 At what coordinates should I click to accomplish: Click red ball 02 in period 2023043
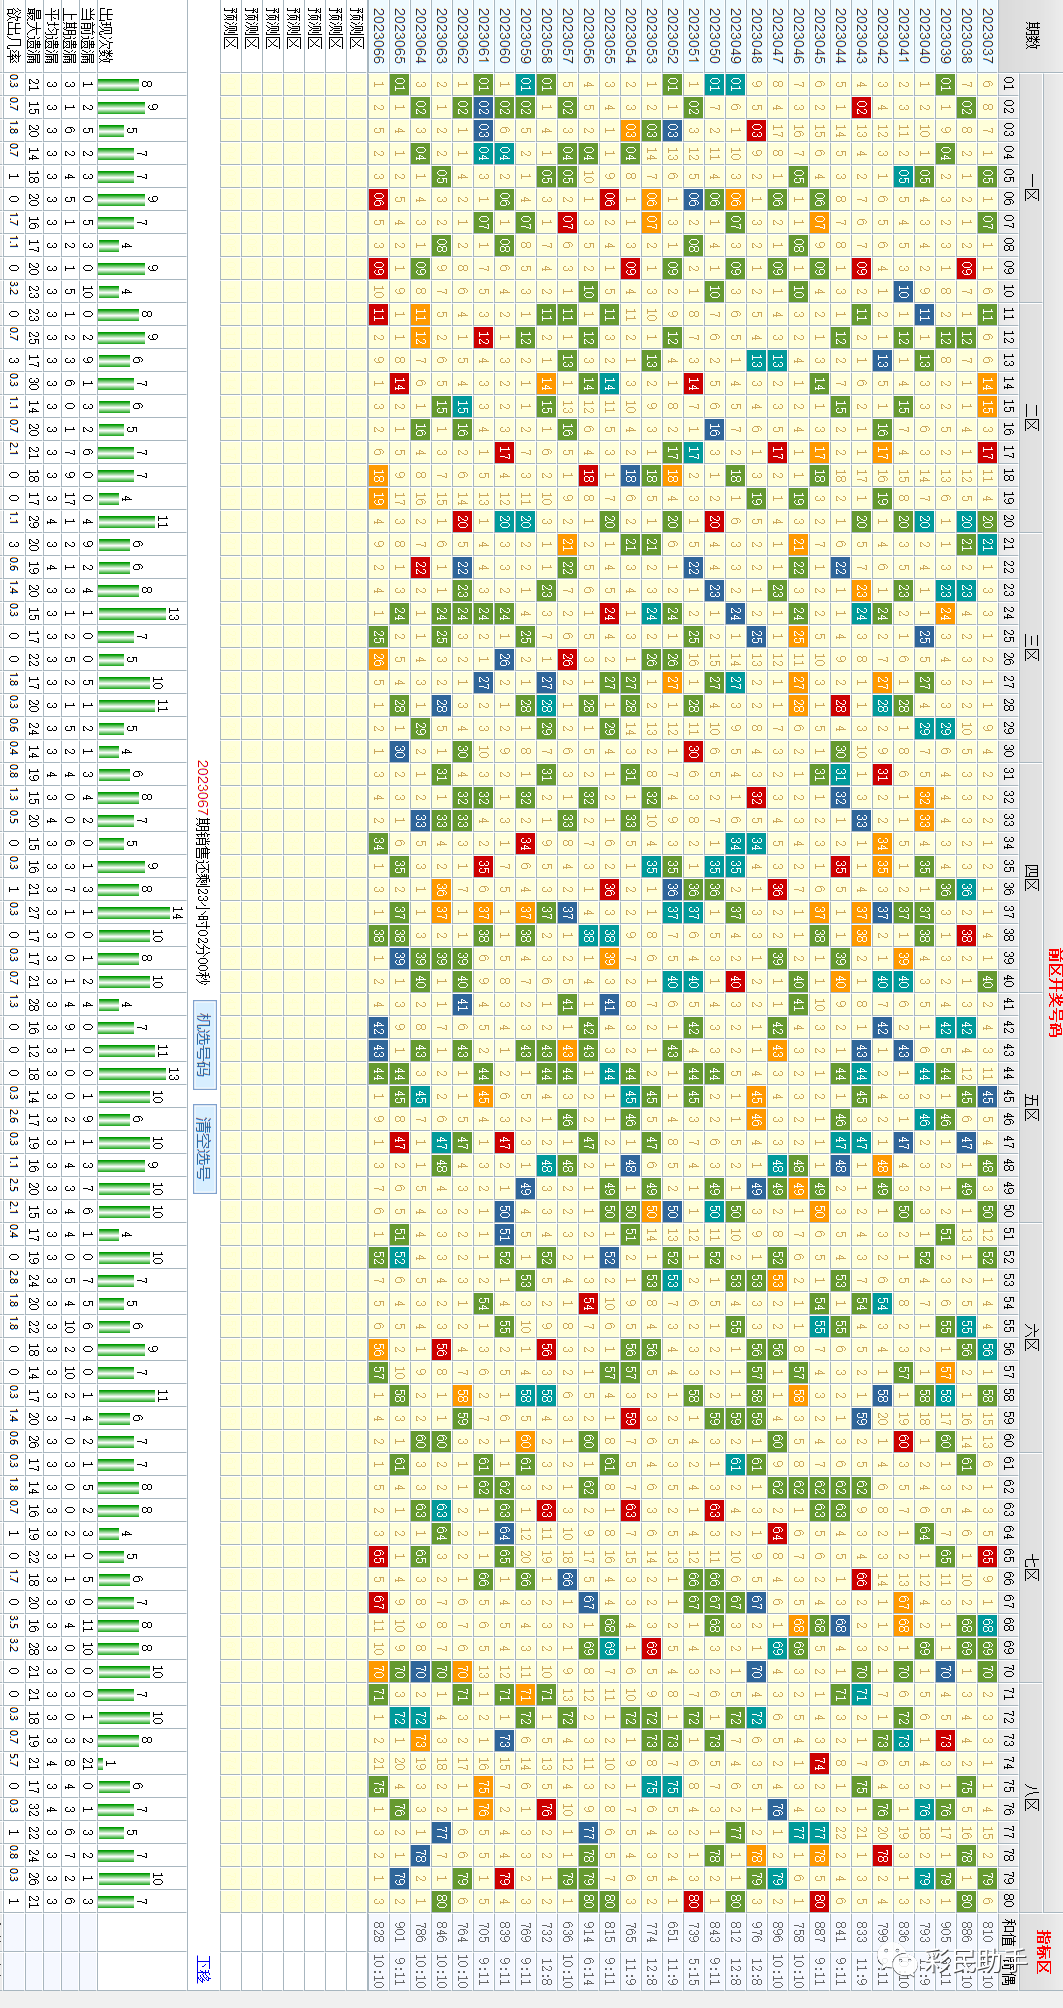click(x=861, y=107)
